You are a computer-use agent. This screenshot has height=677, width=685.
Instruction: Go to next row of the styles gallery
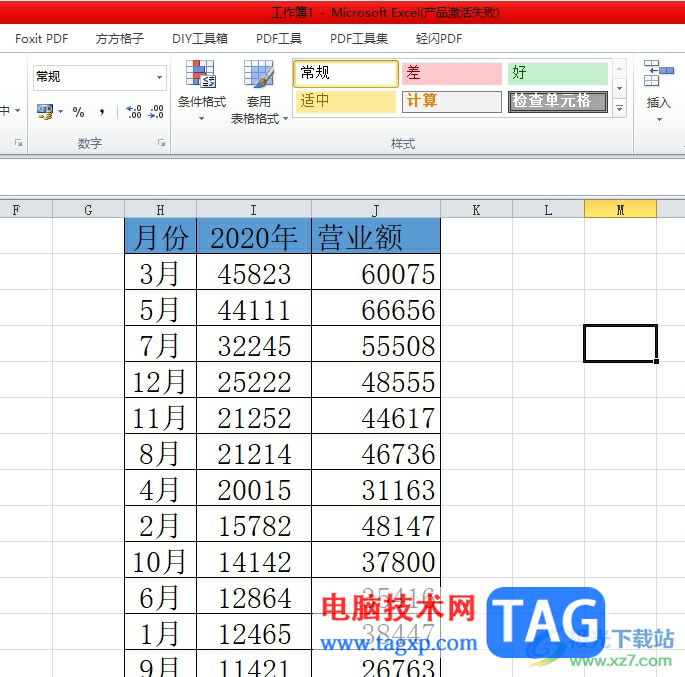pos(619,89)
